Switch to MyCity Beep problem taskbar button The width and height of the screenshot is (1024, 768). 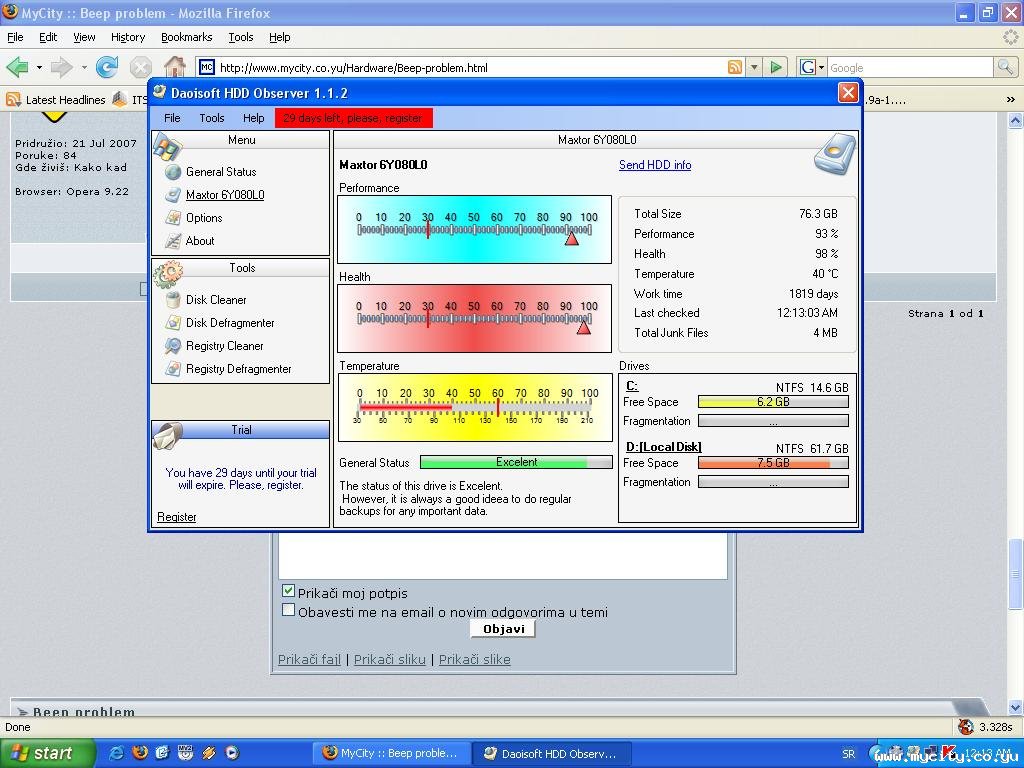392,753
